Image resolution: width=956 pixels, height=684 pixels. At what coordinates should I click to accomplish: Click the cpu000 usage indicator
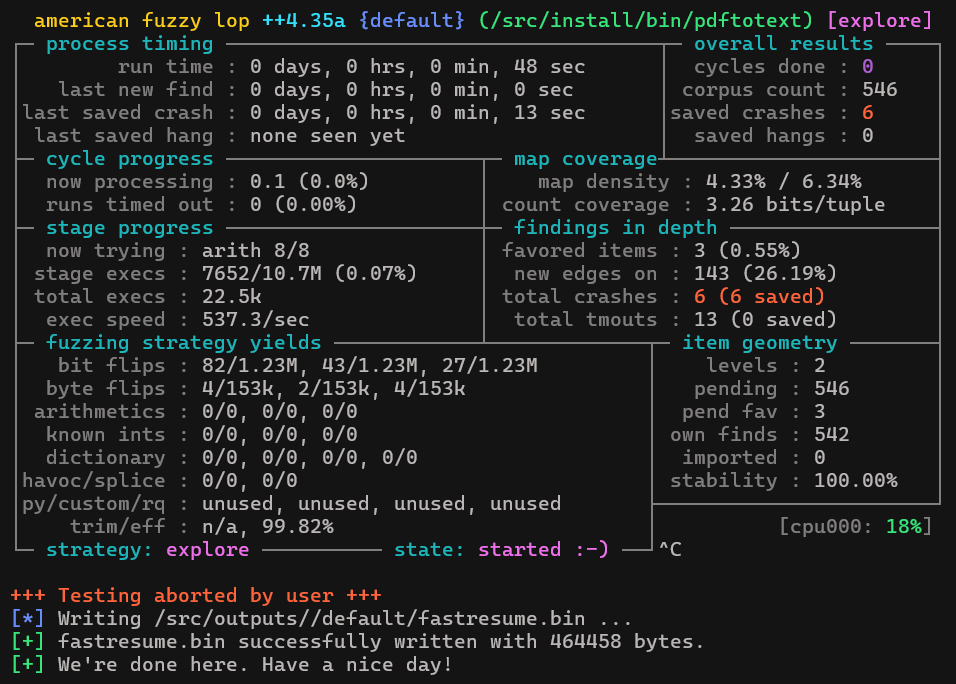click(x=855, y=526)
